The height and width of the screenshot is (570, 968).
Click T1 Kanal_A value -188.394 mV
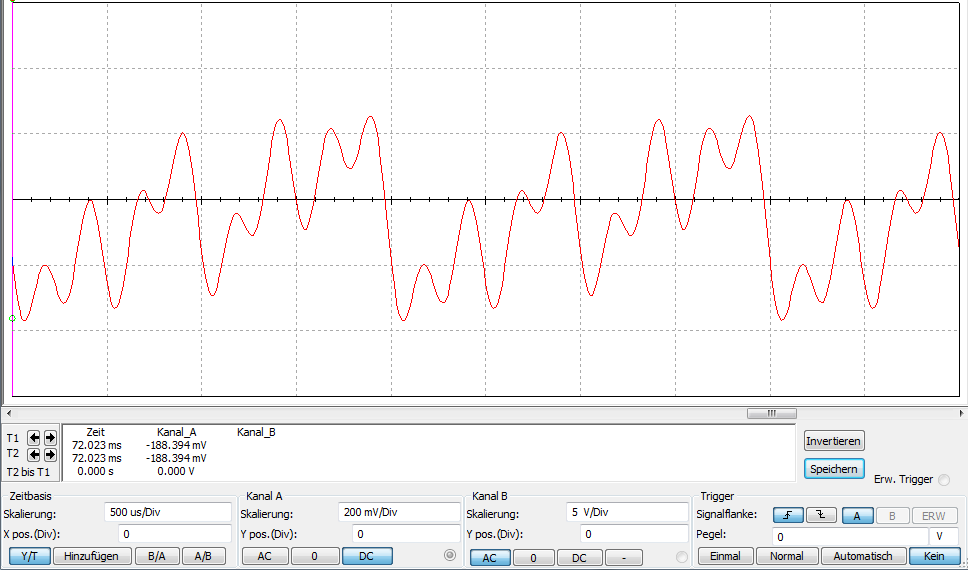click(176, 445)
